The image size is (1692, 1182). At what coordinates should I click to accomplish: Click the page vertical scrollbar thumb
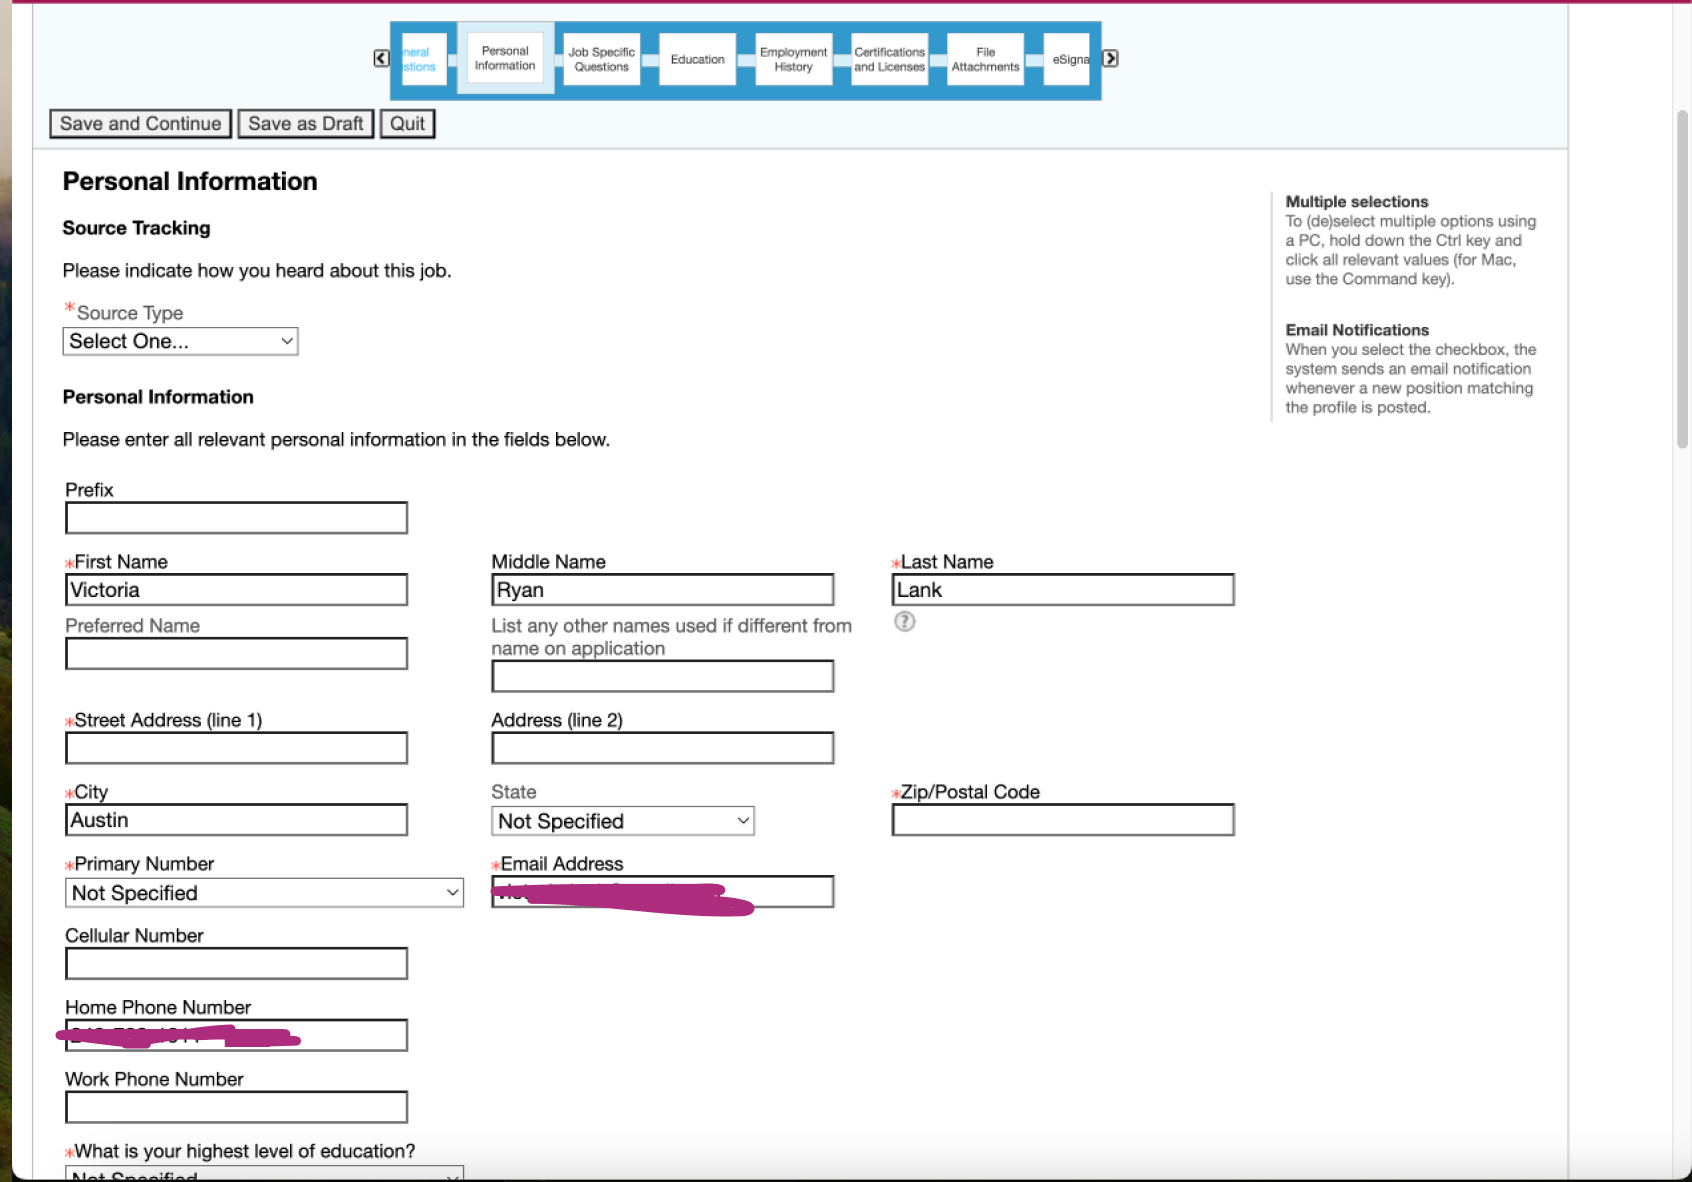tap(1682, 278)
